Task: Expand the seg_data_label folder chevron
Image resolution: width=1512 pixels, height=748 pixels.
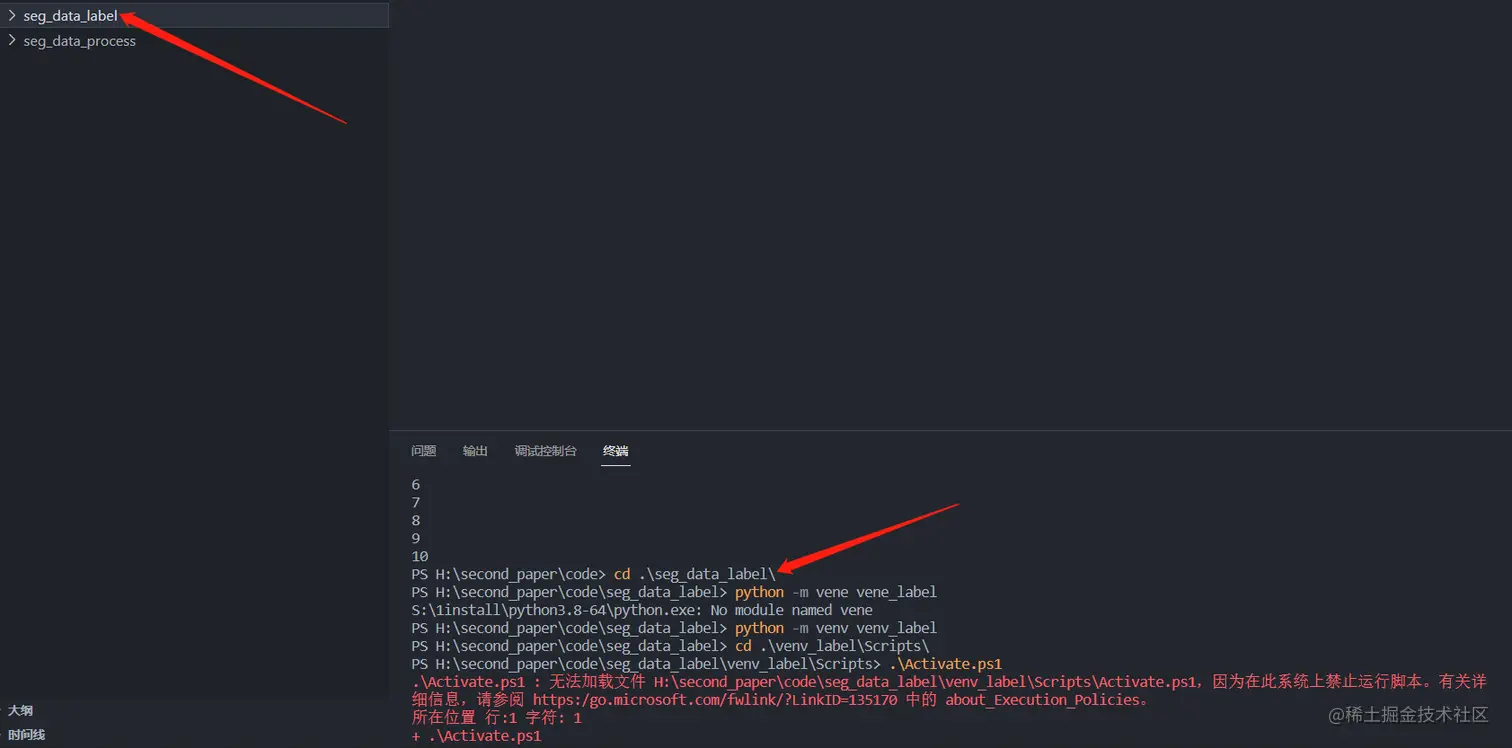Action: click(x=12, y=15)
